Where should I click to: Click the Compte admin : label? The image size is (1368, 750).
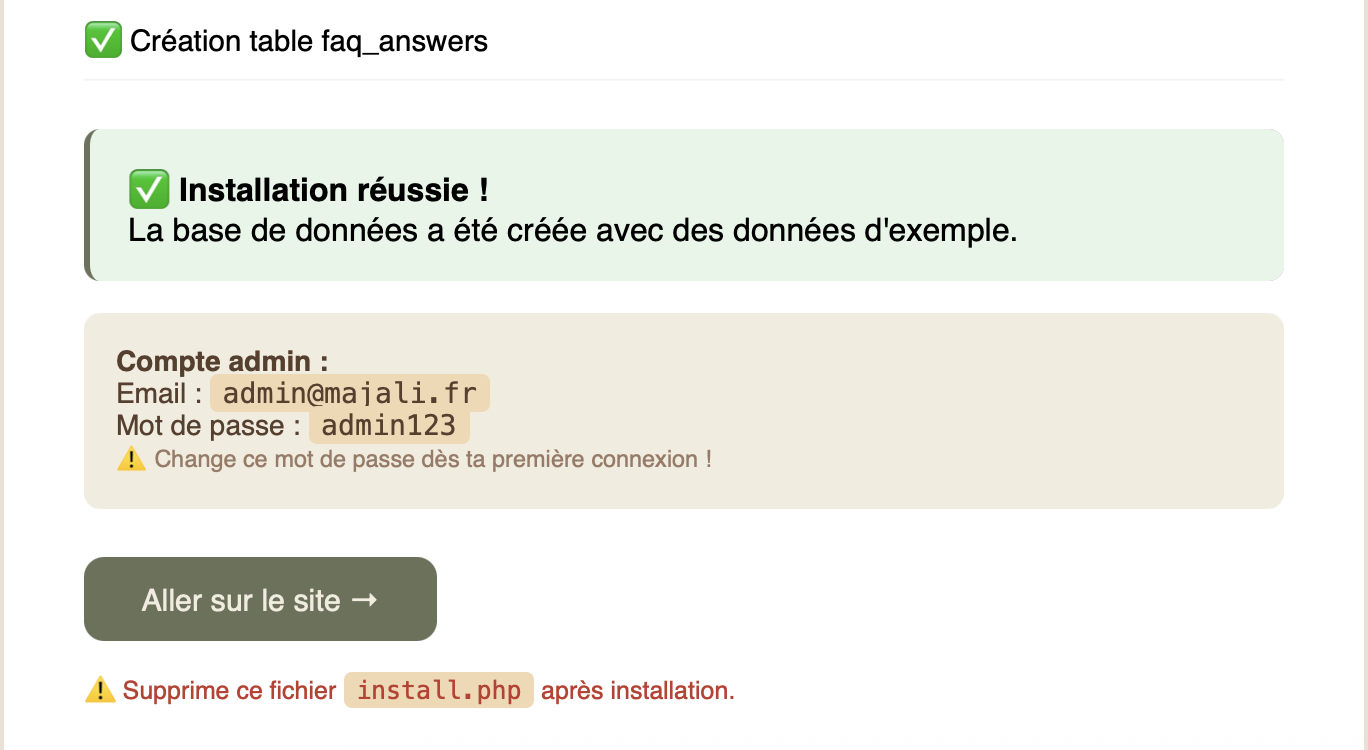[222, 361]
